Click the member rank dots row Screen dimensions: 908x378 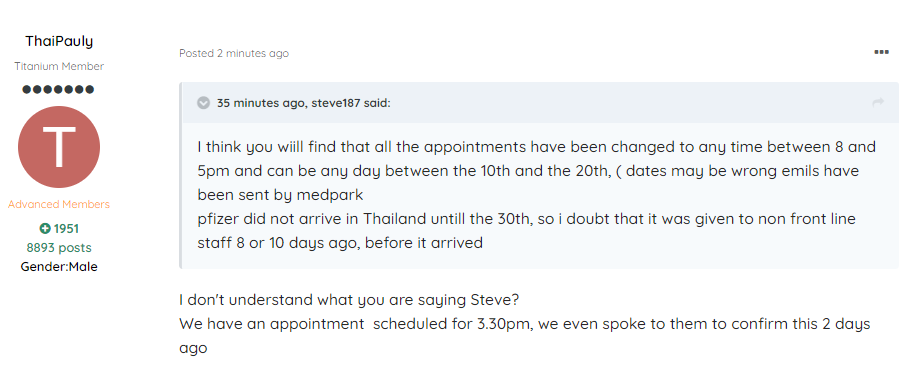58,89
